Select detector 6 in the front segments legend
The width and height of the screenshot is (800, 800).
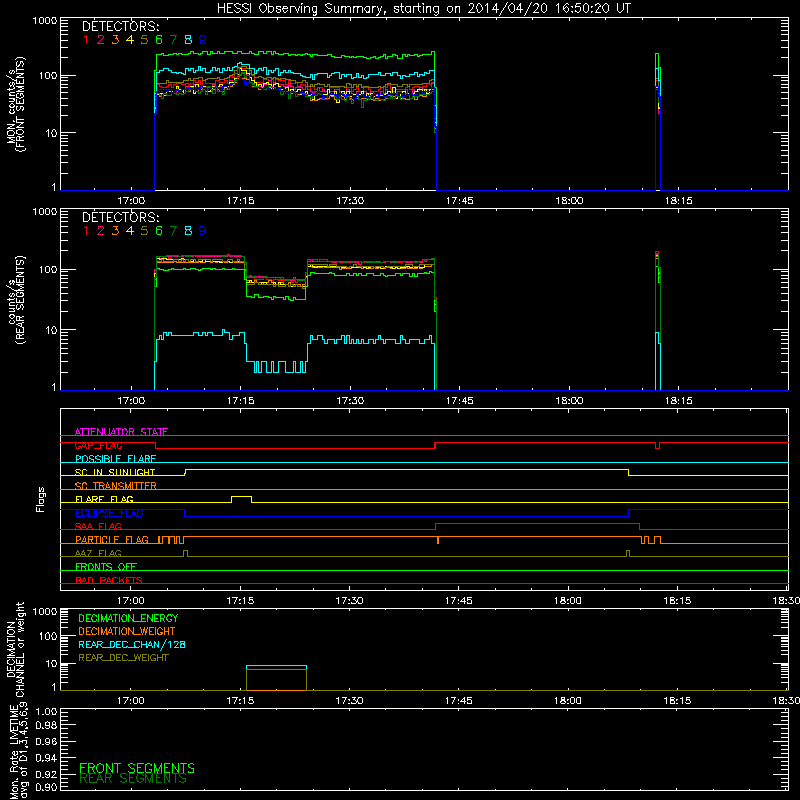pos(159,39)
